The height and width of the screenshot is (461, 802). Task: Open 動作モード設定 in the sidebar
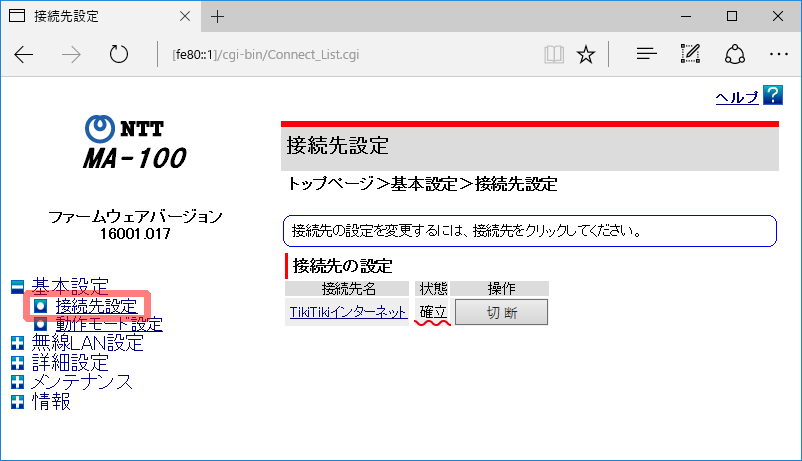coord(109,324)
